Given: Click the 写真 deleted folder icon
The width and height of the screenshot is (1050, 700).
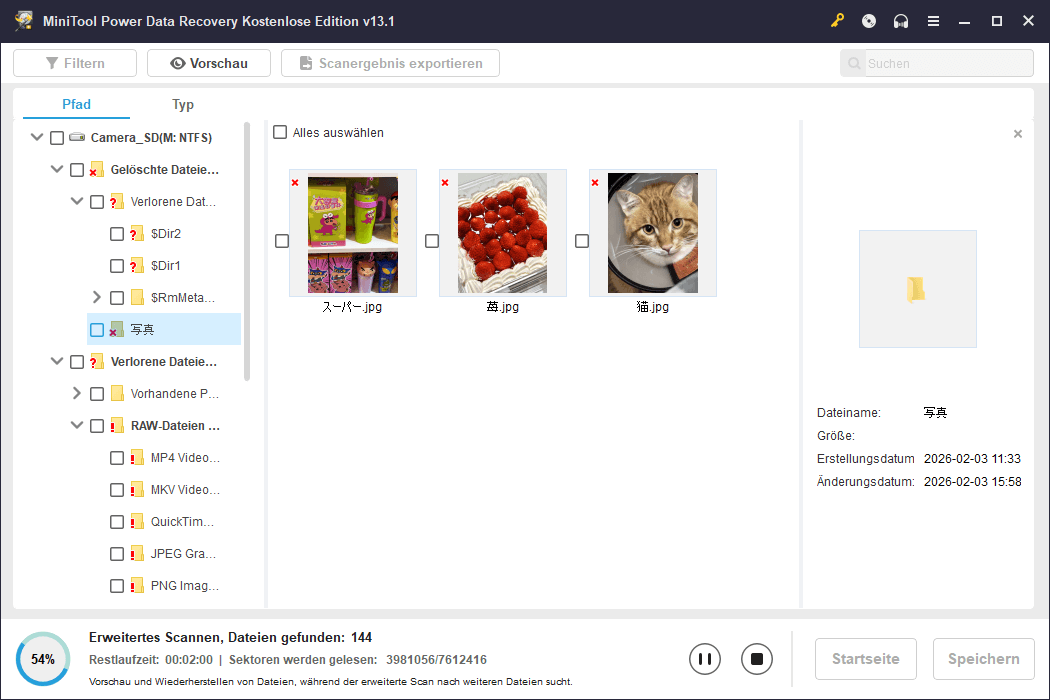Looking at the screenshot, I should pos(117,329).
